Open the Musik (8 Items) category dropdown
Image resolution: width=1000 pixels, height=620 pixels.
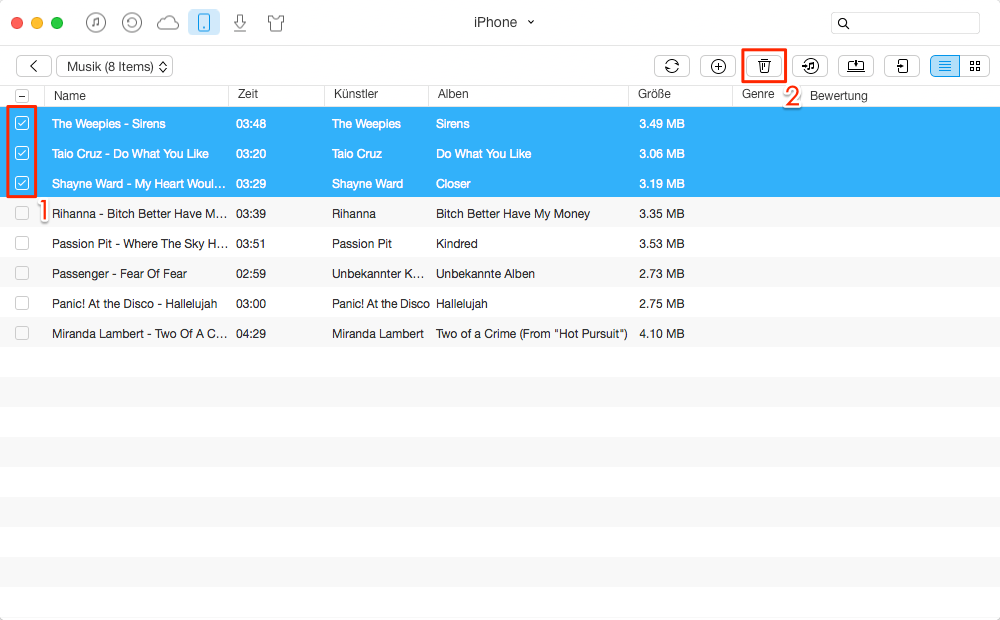click(115, 66)
